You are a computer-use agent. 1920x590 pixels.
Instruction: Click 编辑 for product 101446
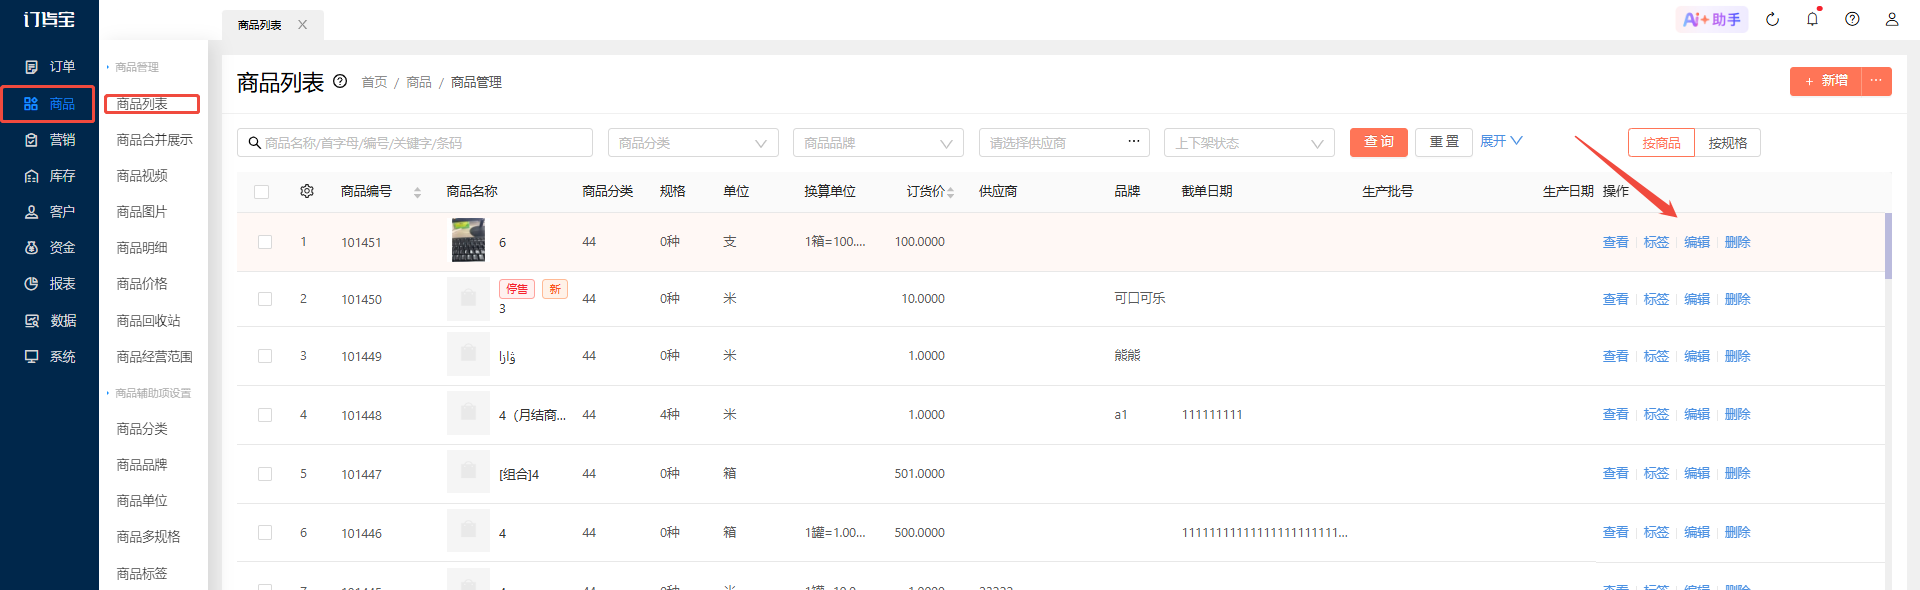1697,532
